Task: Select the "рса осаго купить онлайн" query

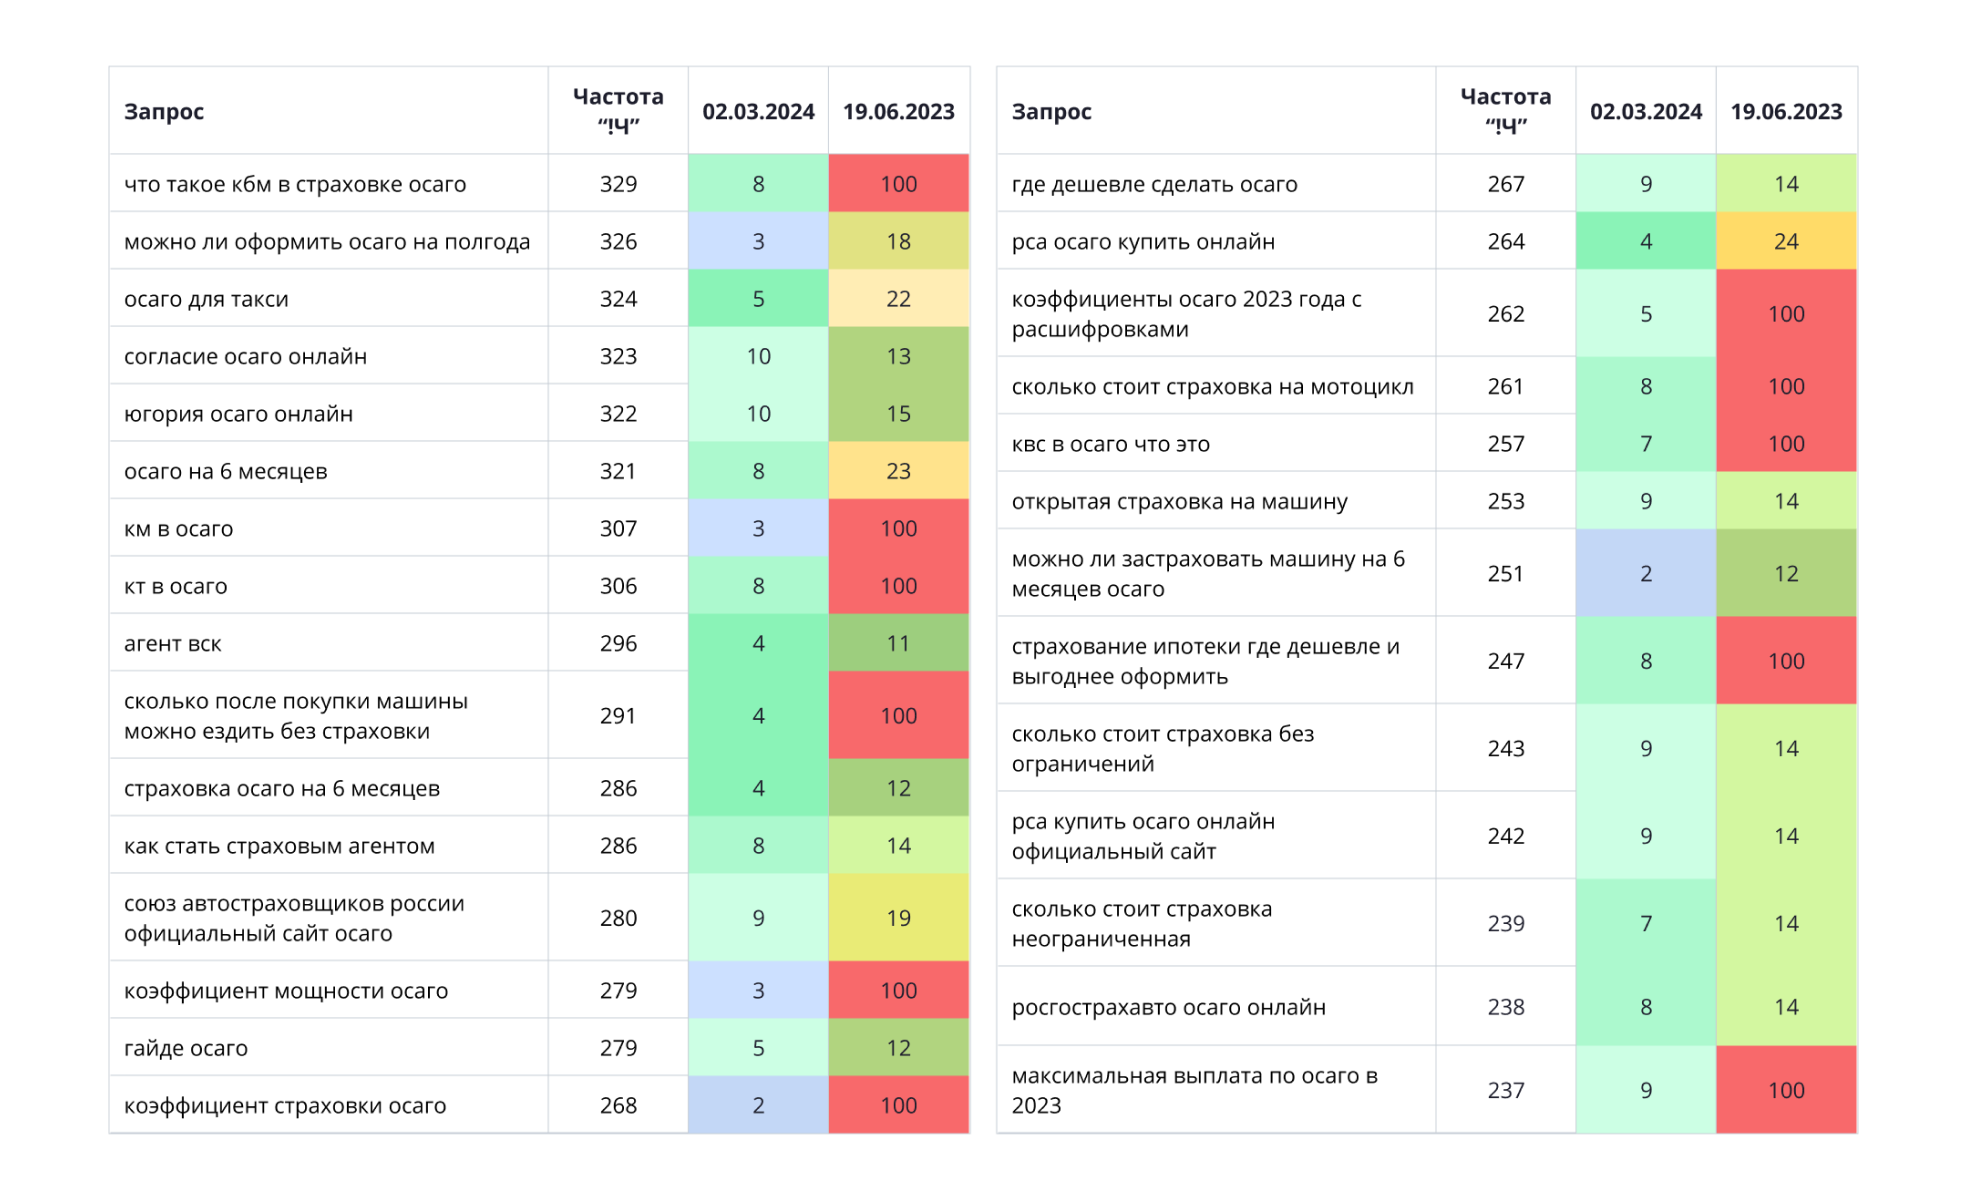Action: click(x=1143, y=242)
